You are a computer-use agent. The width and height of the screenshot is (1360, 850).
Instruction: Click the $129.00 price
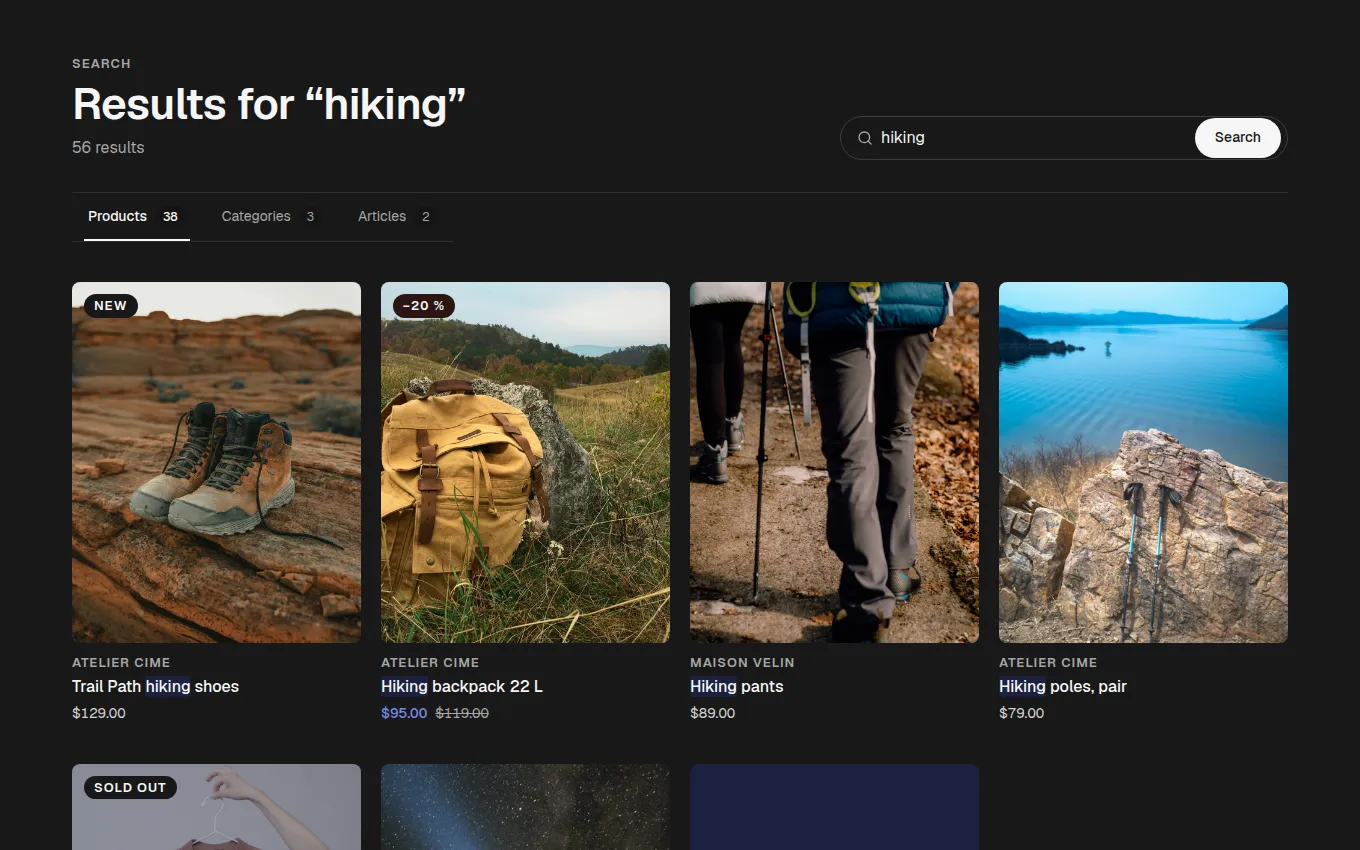[x=99, y=713]
